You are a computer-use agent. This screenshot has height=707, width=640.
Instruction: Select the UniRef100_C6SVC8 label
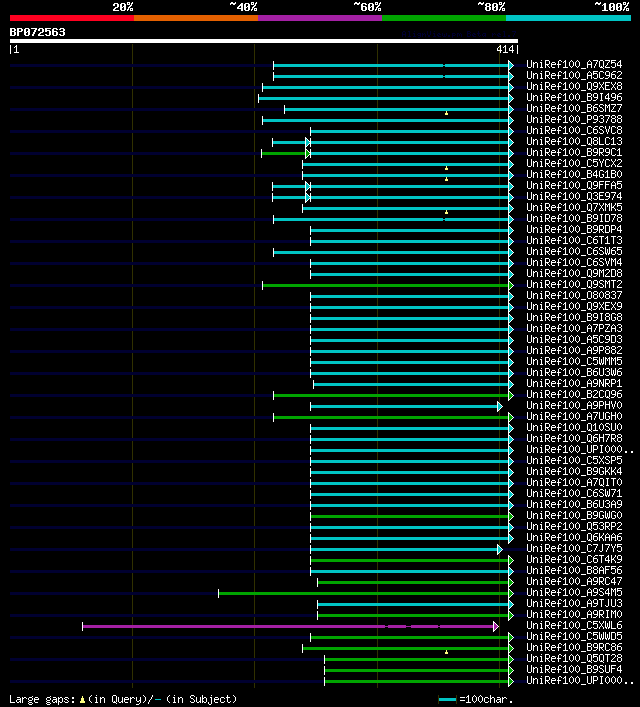[x=574, y=130]
